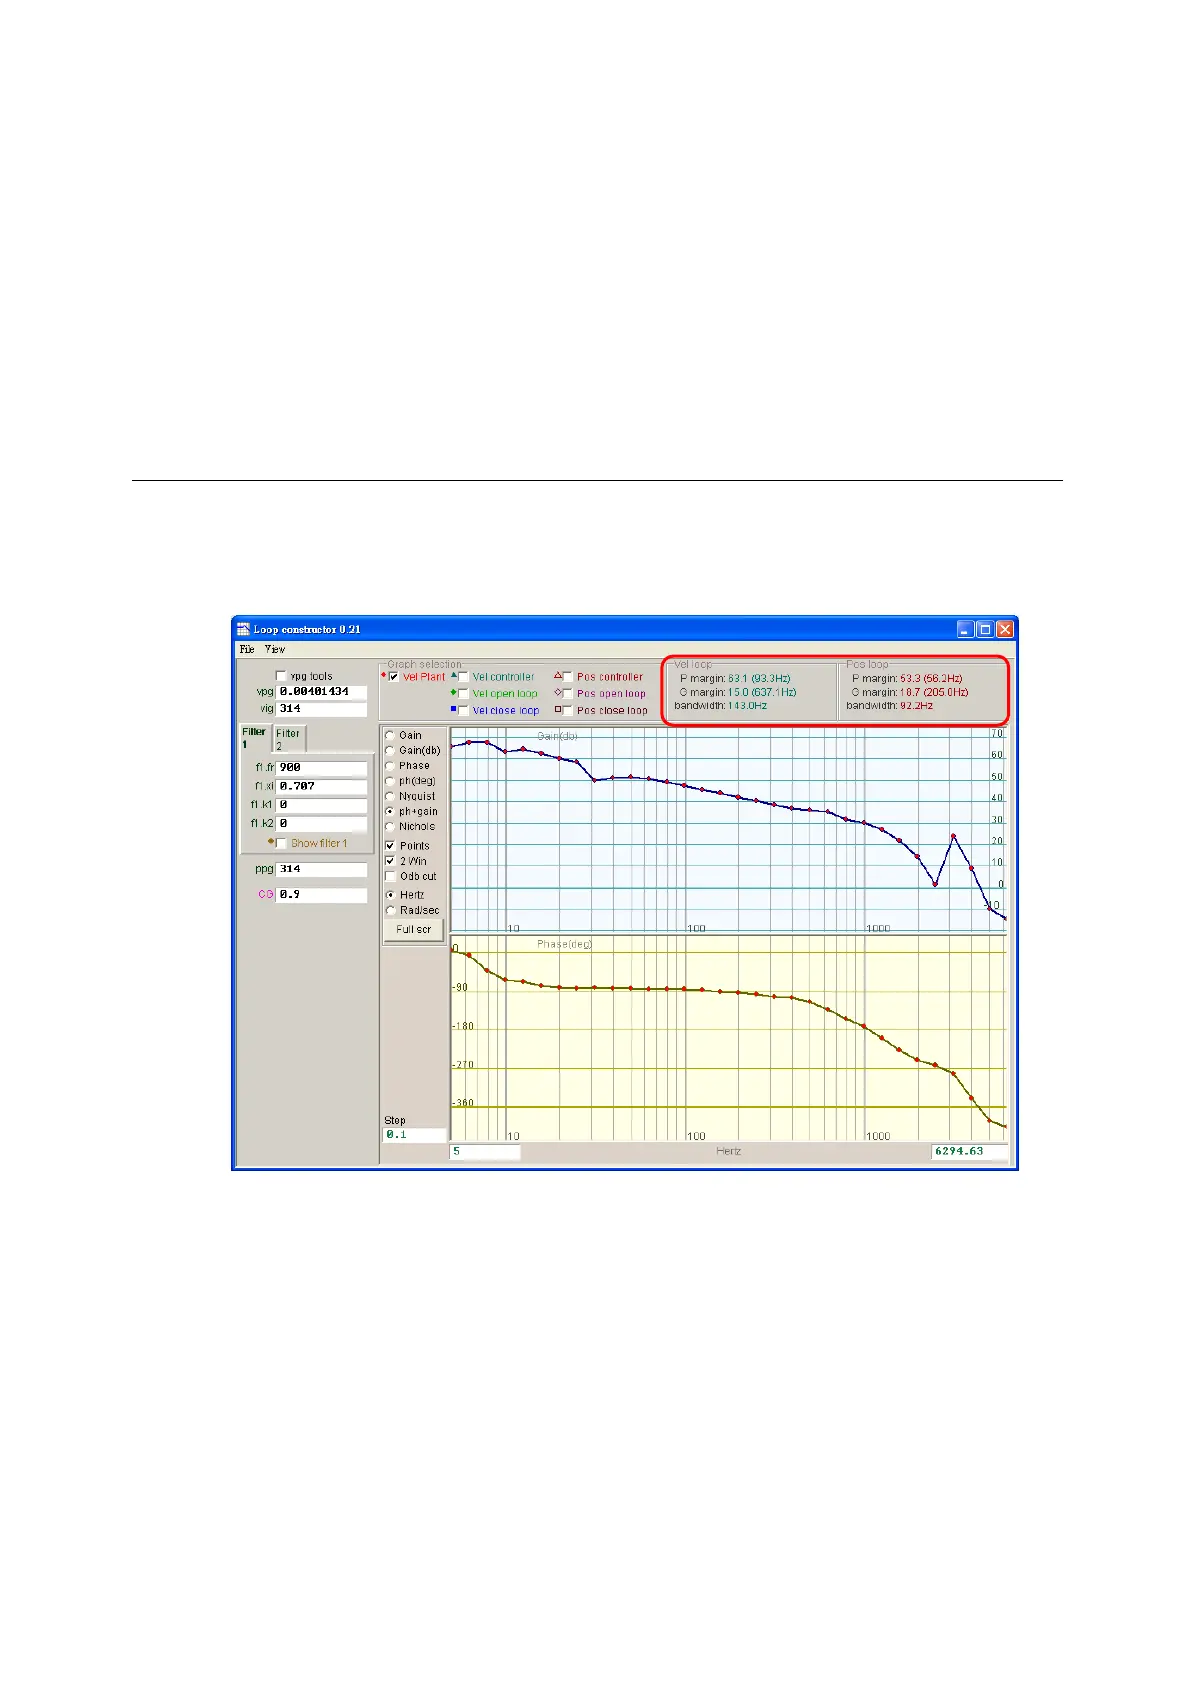The width and height of the screenshot is (1191, 1683).
Task: Enable the Vel controller graph checkbox
Action: (x=463, y=677)
